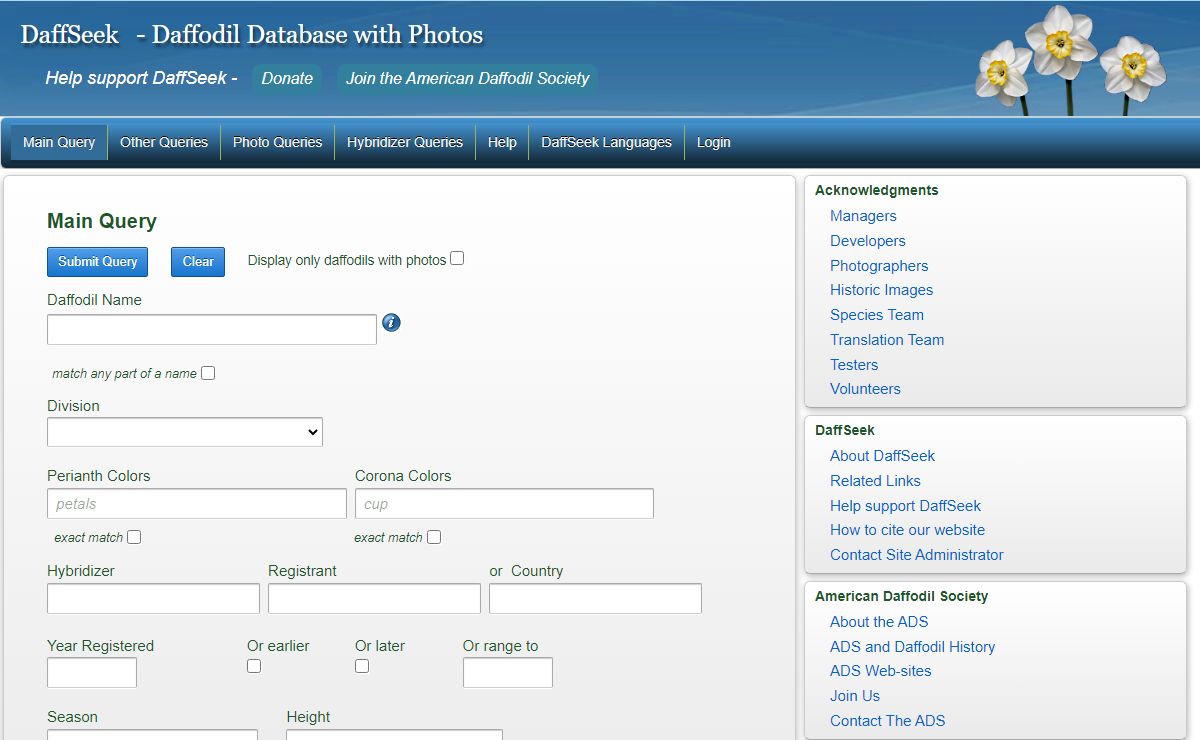
Task: Open Photographers link
Action: click(x=879, y=266)
